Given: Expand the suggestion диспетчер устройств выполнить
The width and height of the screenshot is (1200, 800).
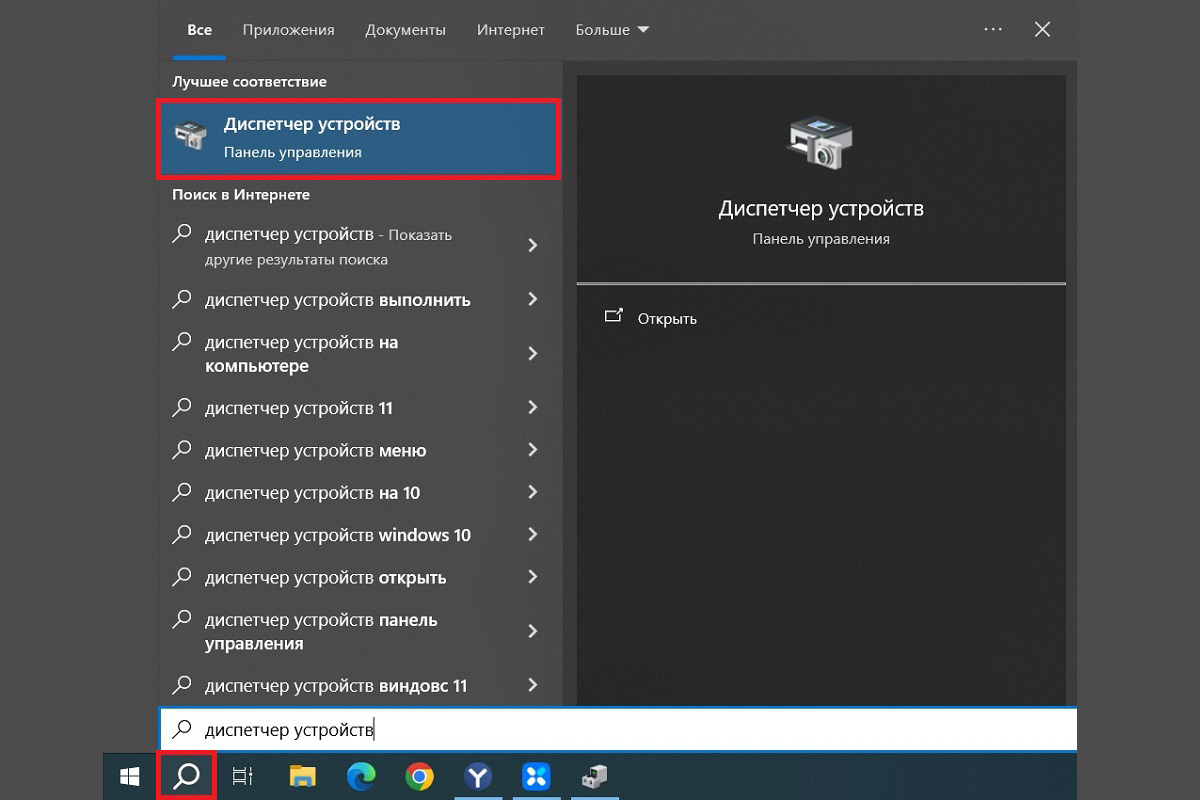Looking at the screenshot, I should coord(532,299).
